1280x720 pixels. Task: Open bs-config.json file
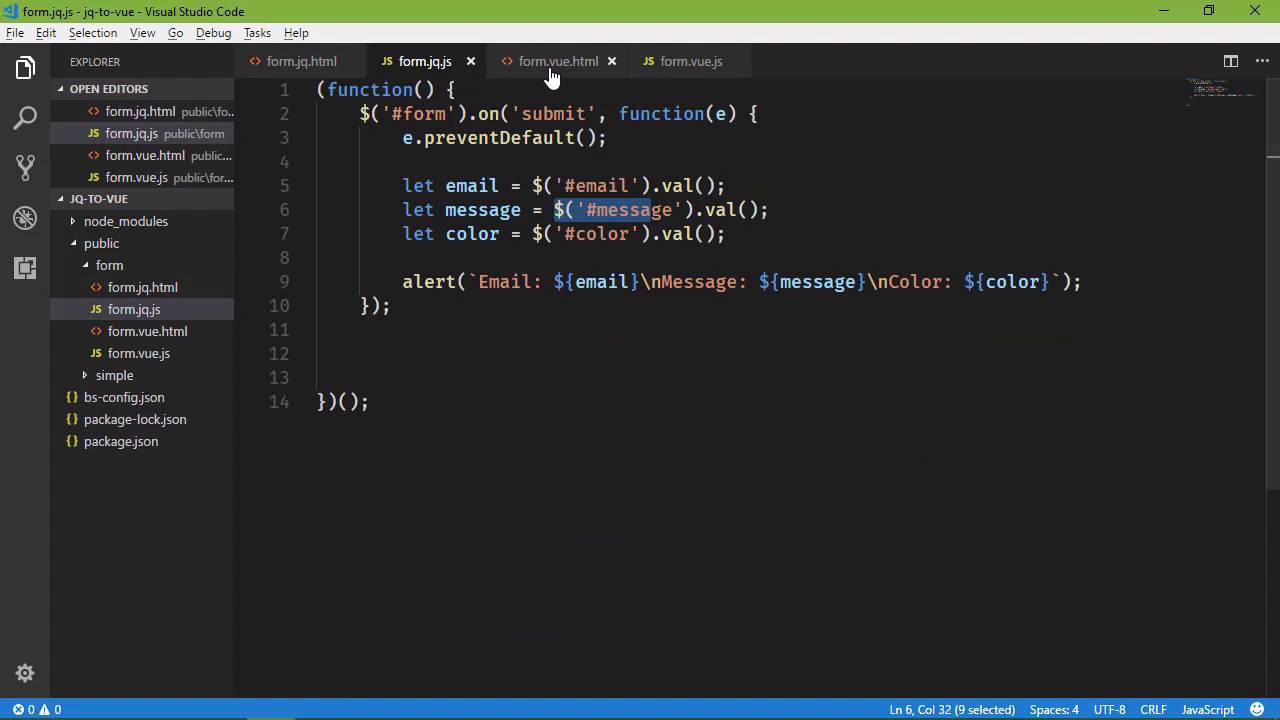[142, 397]
